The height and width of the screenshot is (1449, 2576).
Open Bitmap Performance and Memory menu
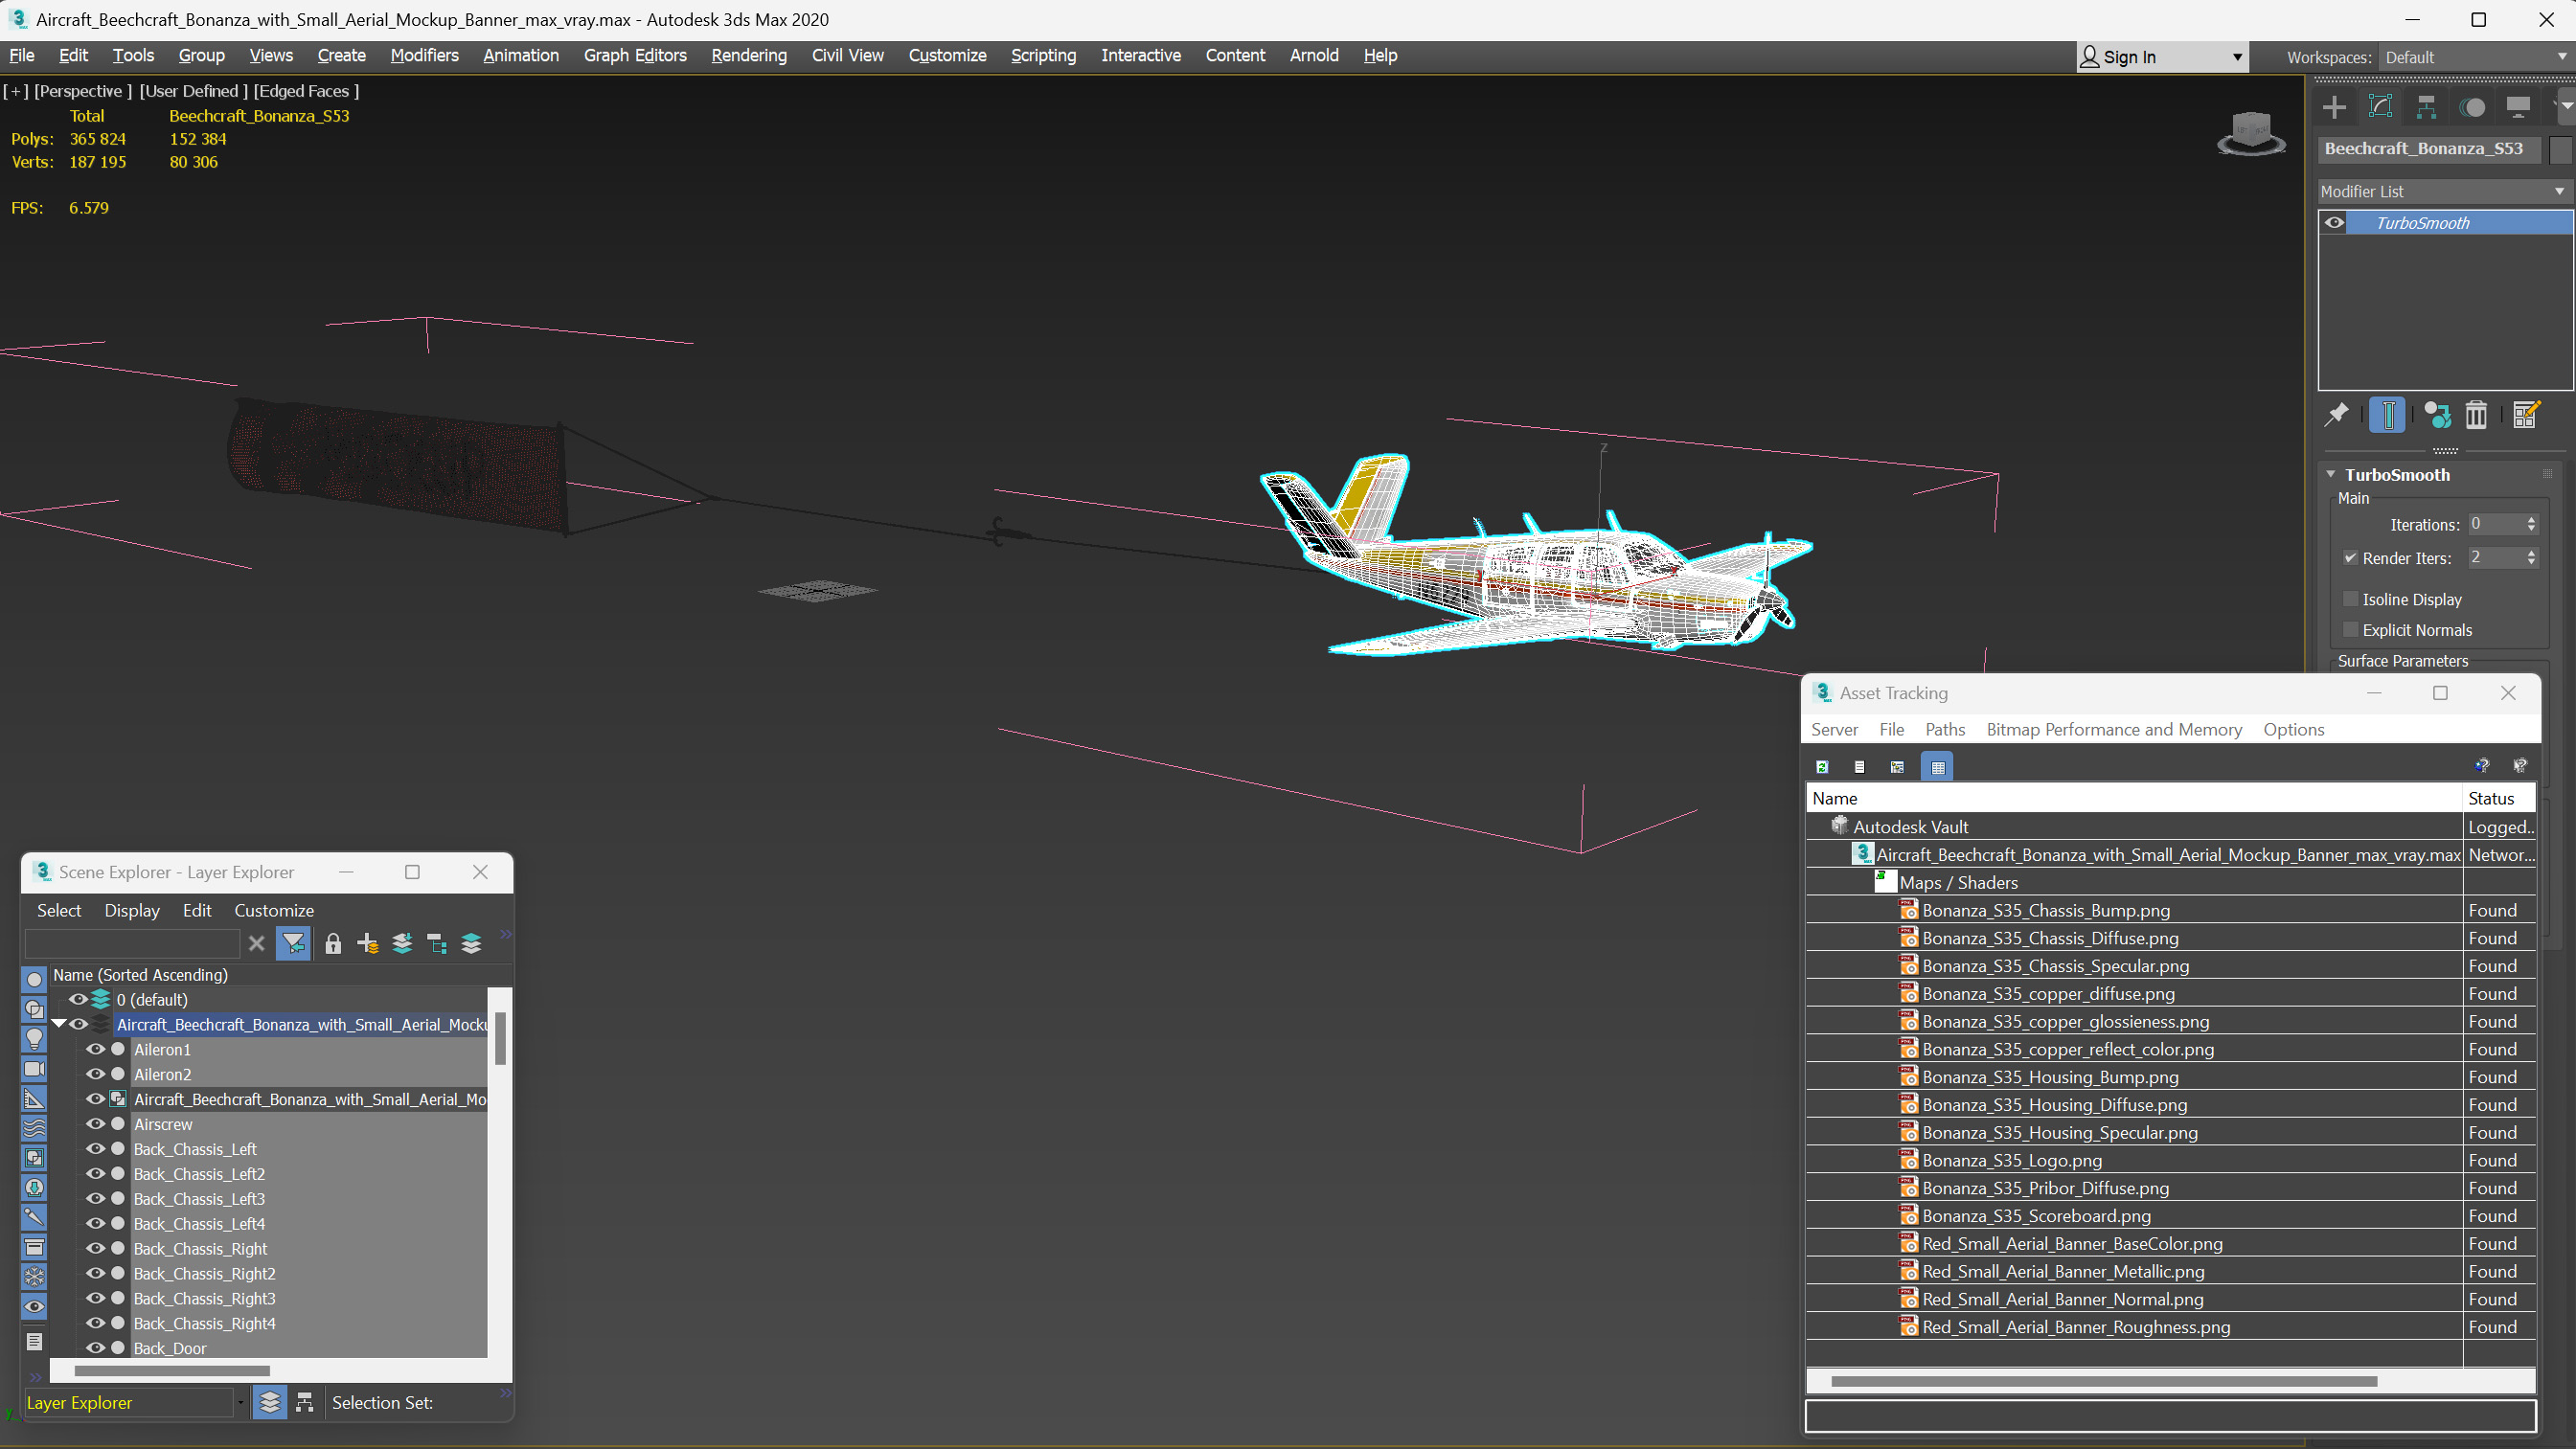[x=2114, y=730]
